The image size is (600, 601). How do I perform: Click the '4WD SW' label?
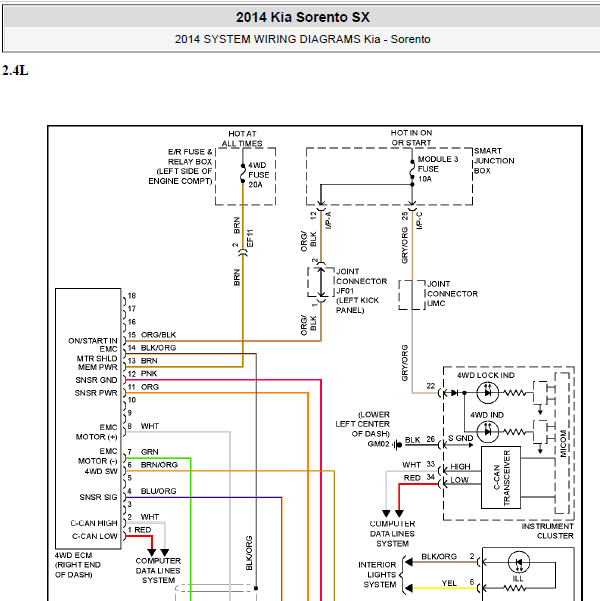[x=101, y=471]
